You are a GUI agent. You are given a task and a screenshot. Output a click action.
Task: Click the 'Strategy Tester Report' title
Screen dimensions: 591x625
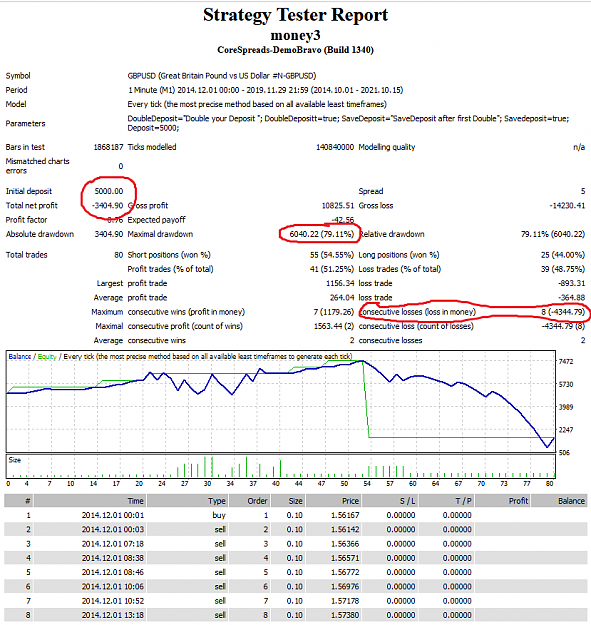tap(295, 15)
